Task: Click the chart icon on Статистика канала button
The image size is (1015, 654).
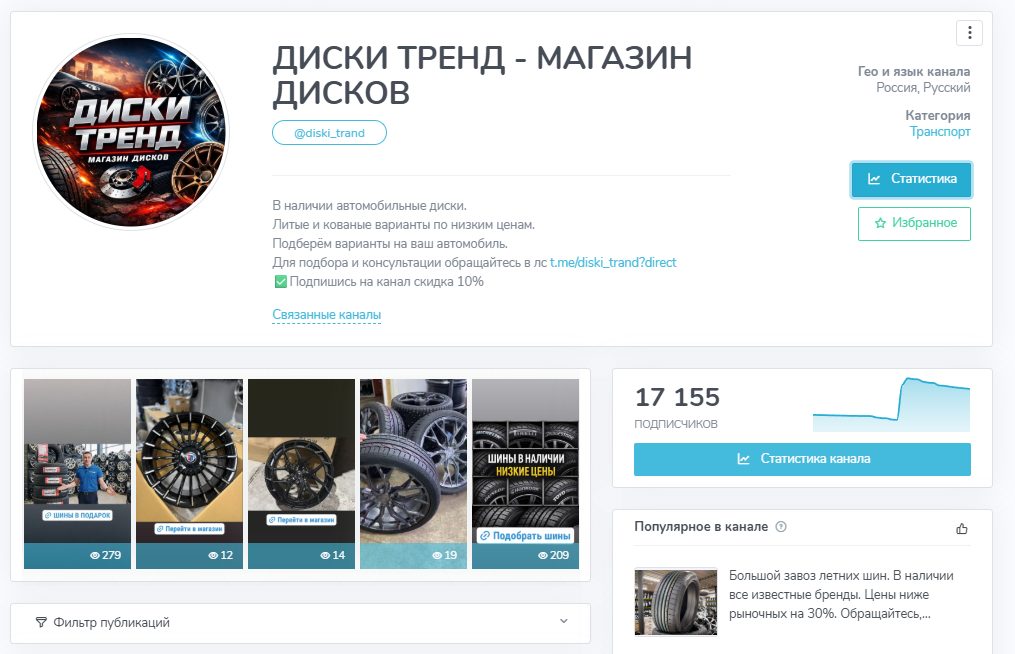Action: tap(743, 458)
